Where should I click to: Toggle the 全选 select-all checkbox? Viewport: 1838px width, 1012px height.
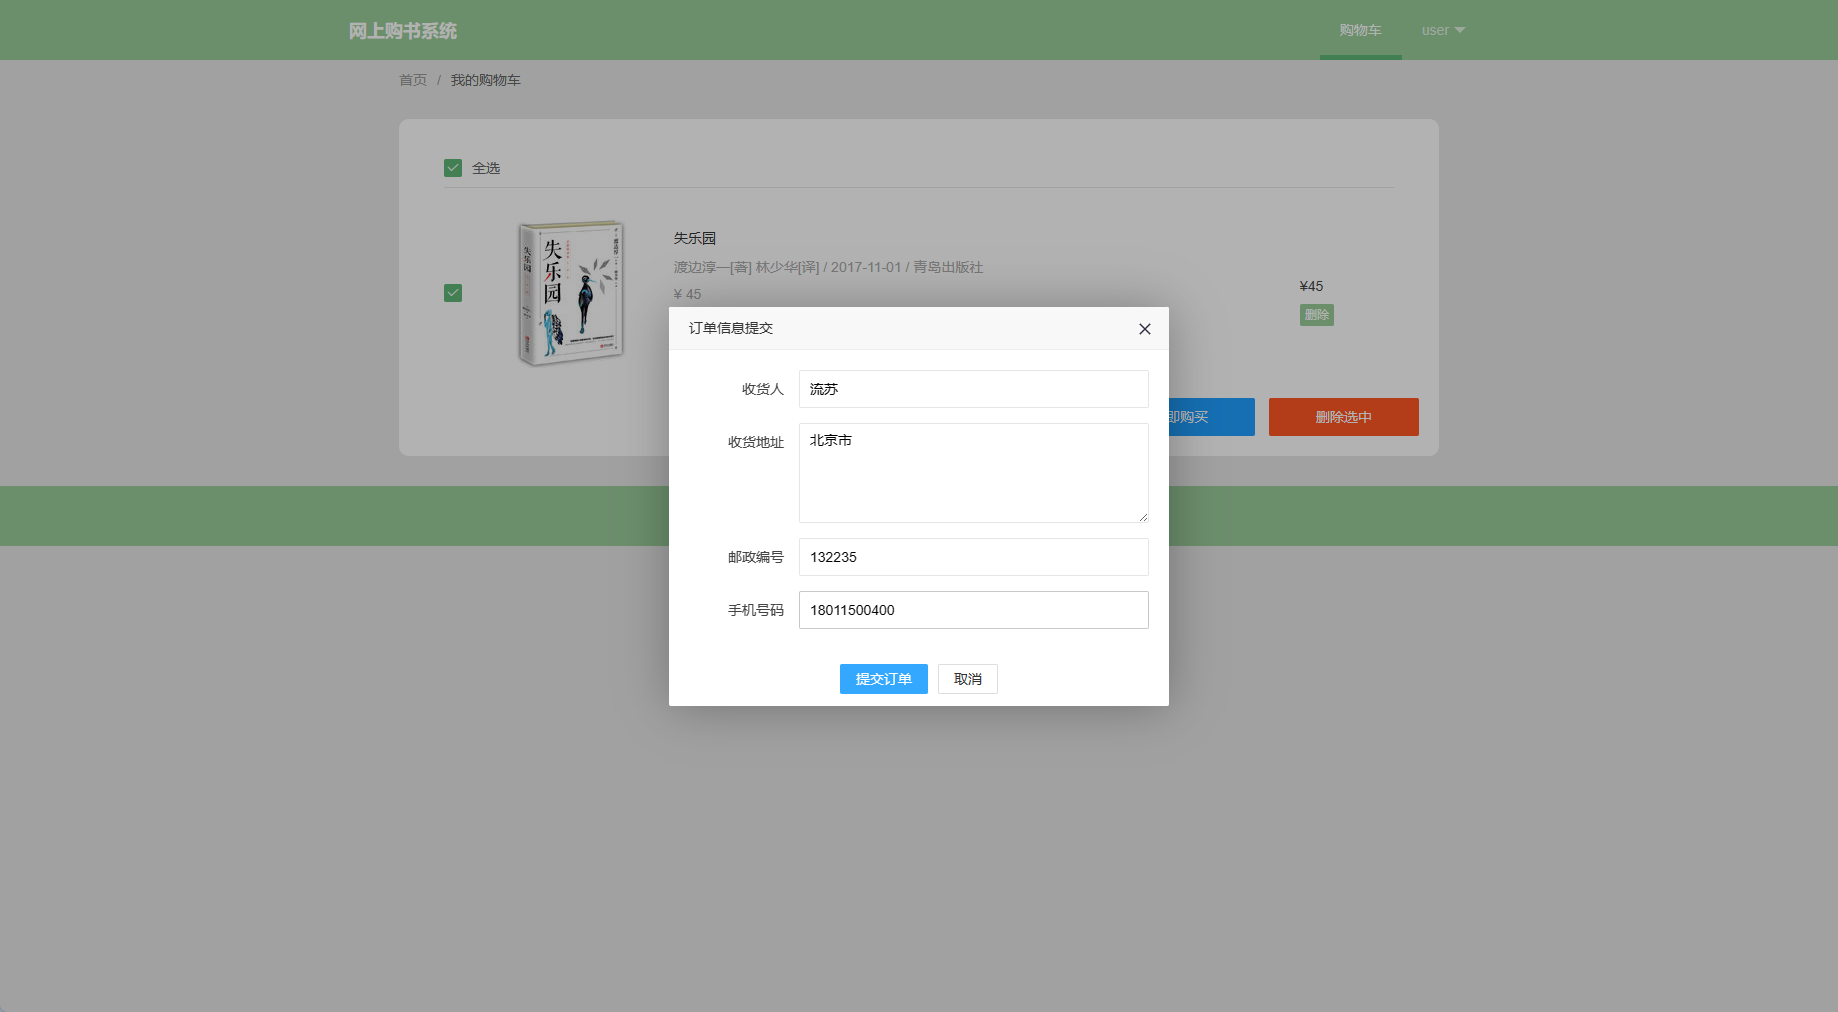coord(453,168)
